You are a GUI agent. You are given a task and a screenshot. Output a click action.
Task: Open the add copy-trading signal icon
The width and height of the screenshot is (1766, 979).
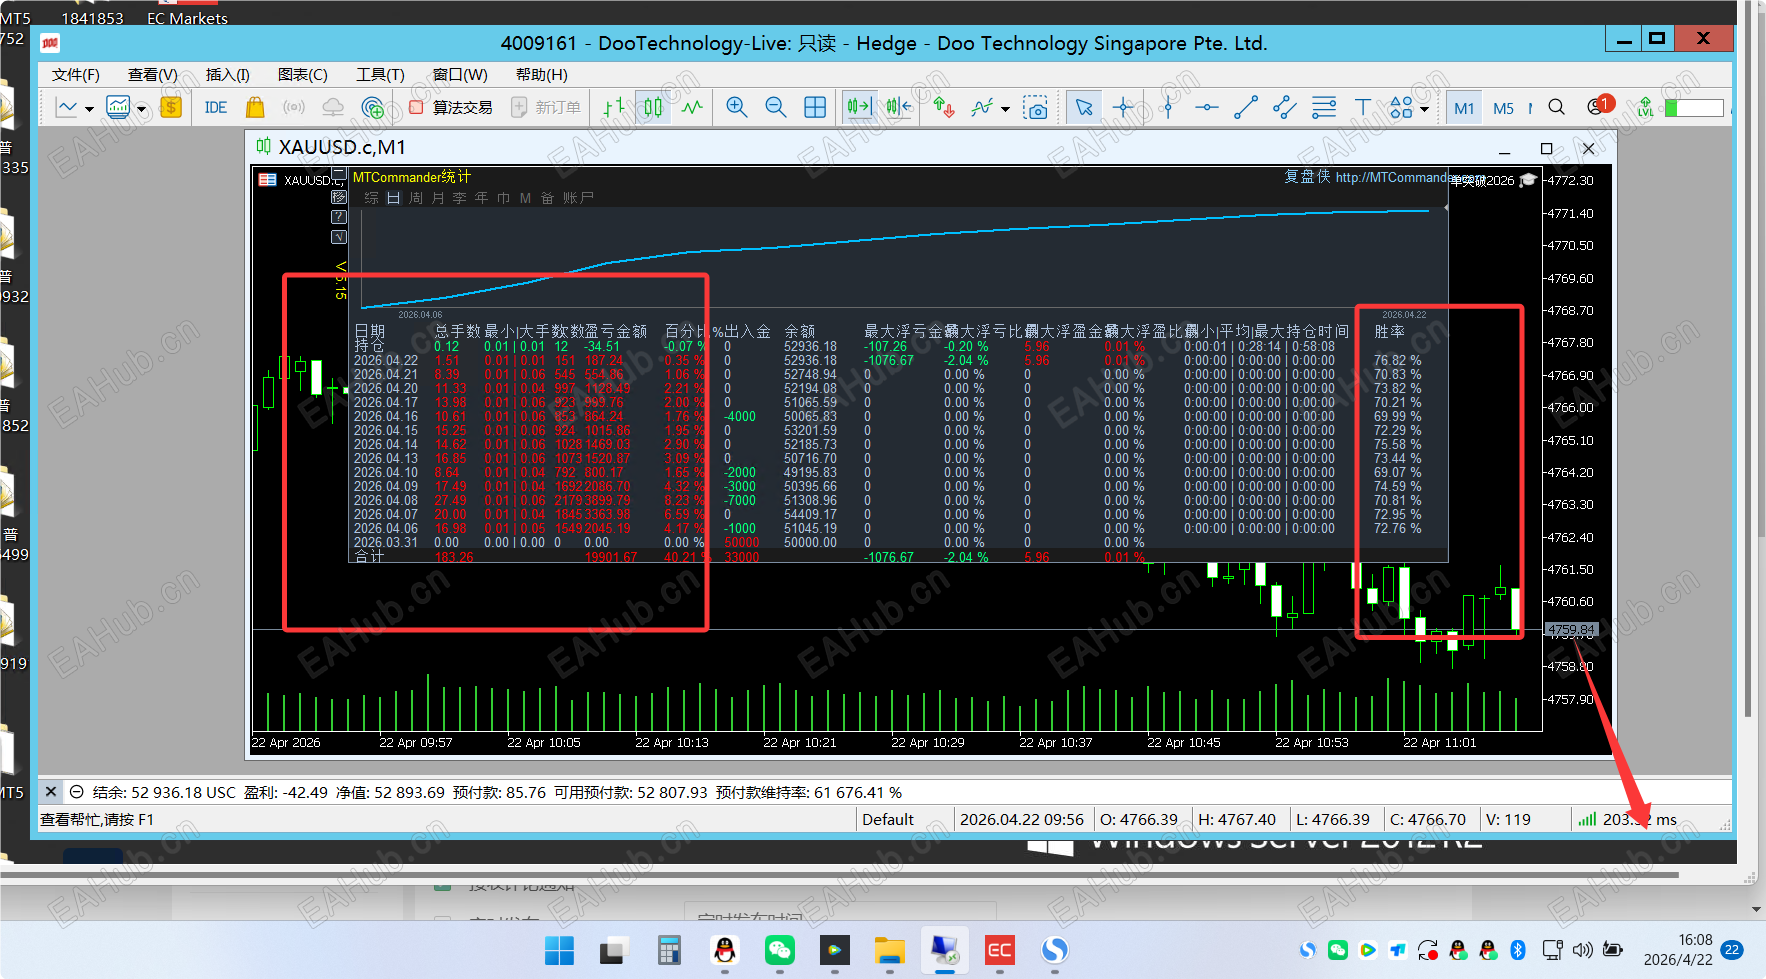click(x=373, y=107)
